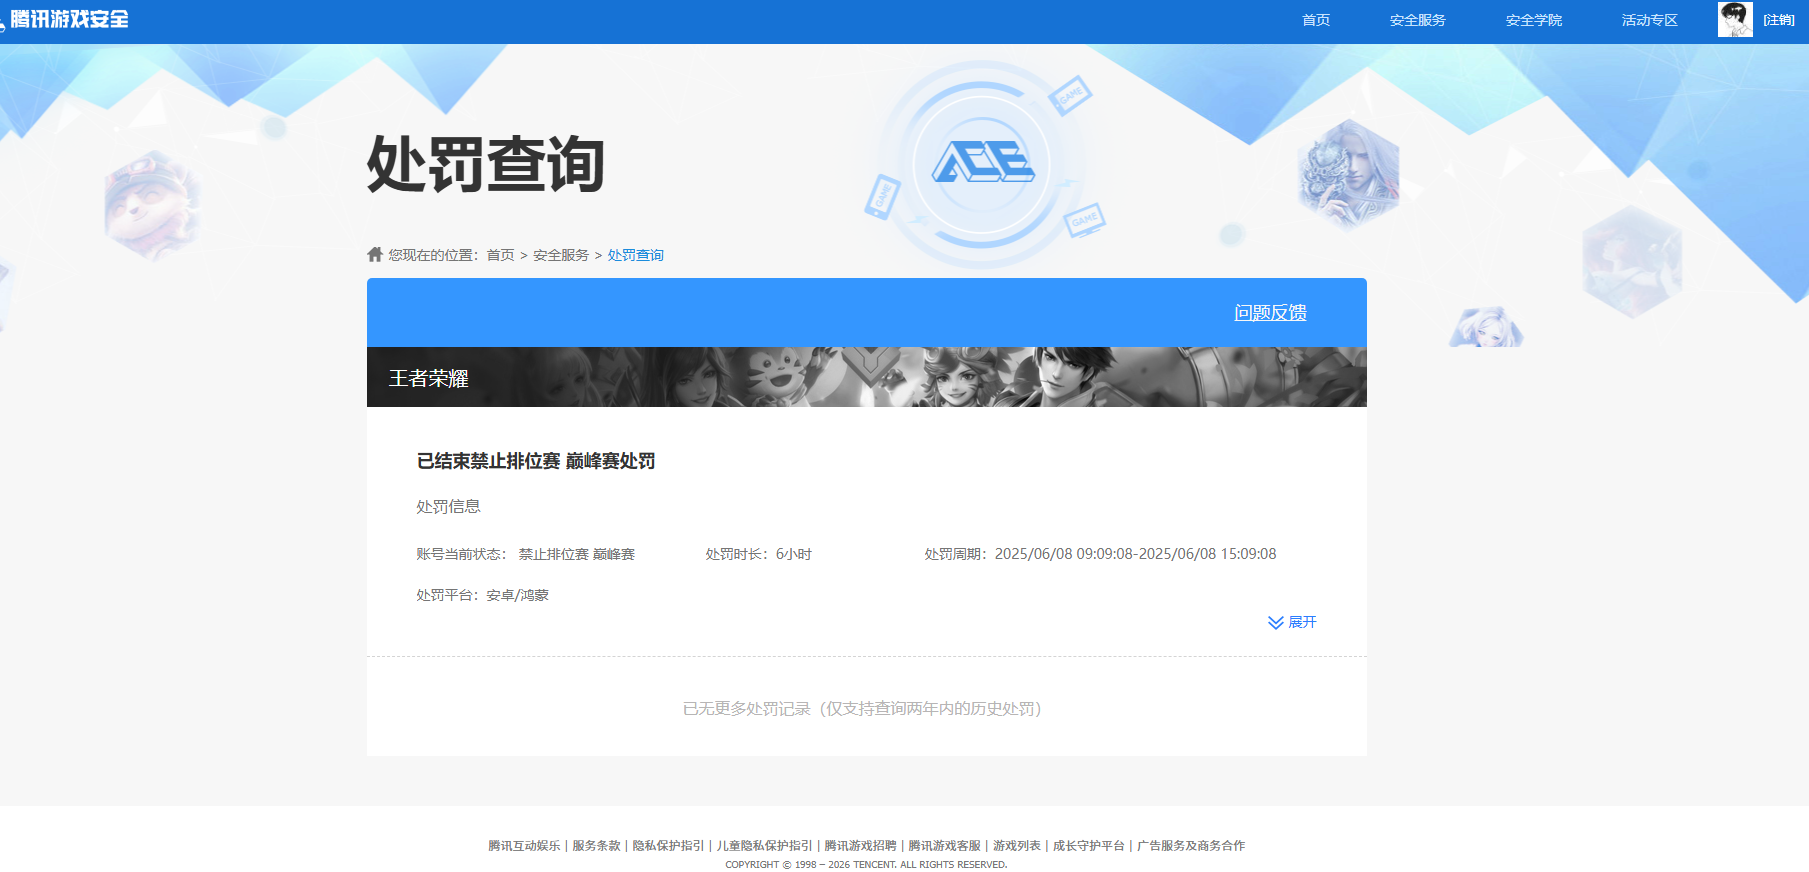This screenshot has height=872, width=1809.
Task: Click the 处罚信息 label
Action: pyautogui.click(x=448, y=507)
